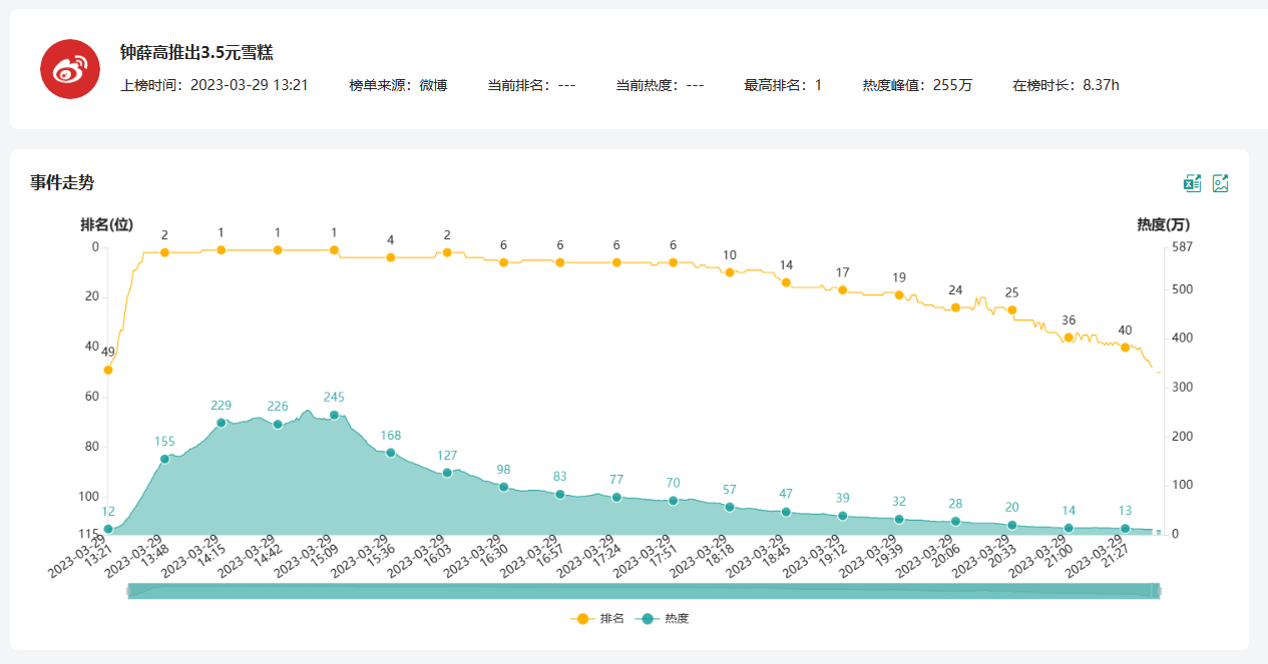Select the 热度 data point labeled 168
This screenshot has height=664, width=1268.
391,453
